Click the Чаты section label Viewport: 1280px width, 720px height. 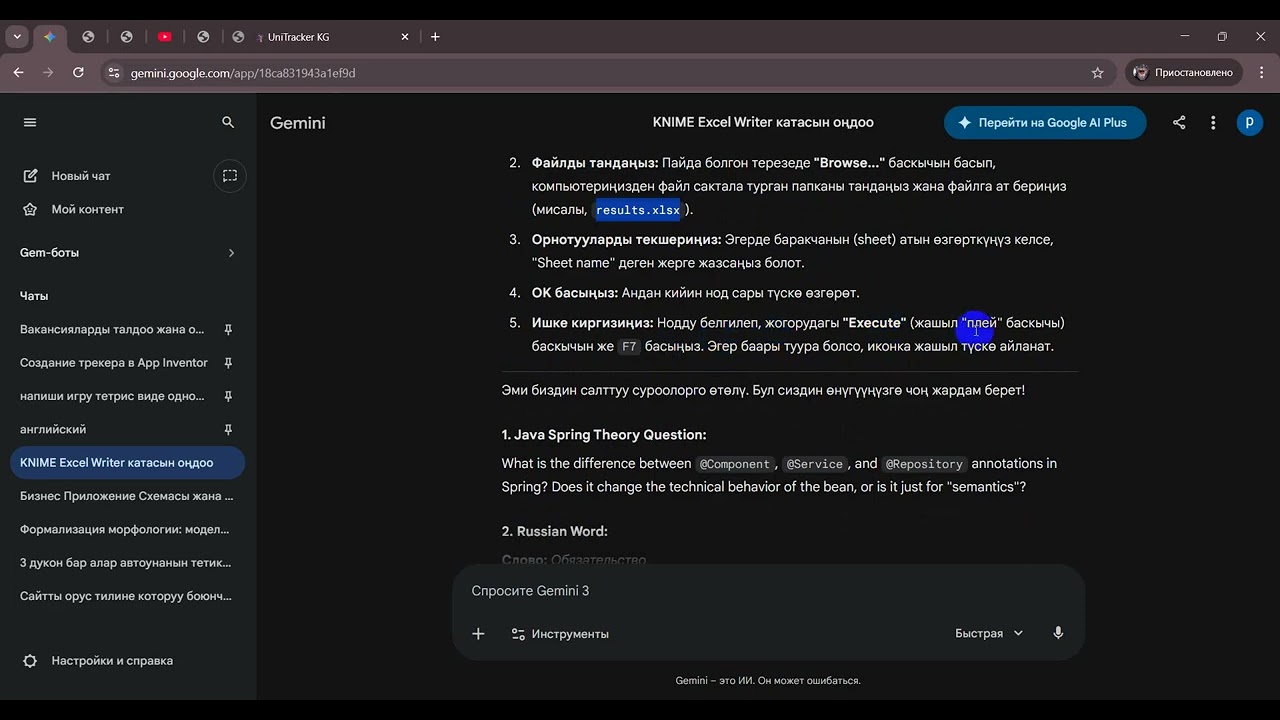(x=34, y=296)
